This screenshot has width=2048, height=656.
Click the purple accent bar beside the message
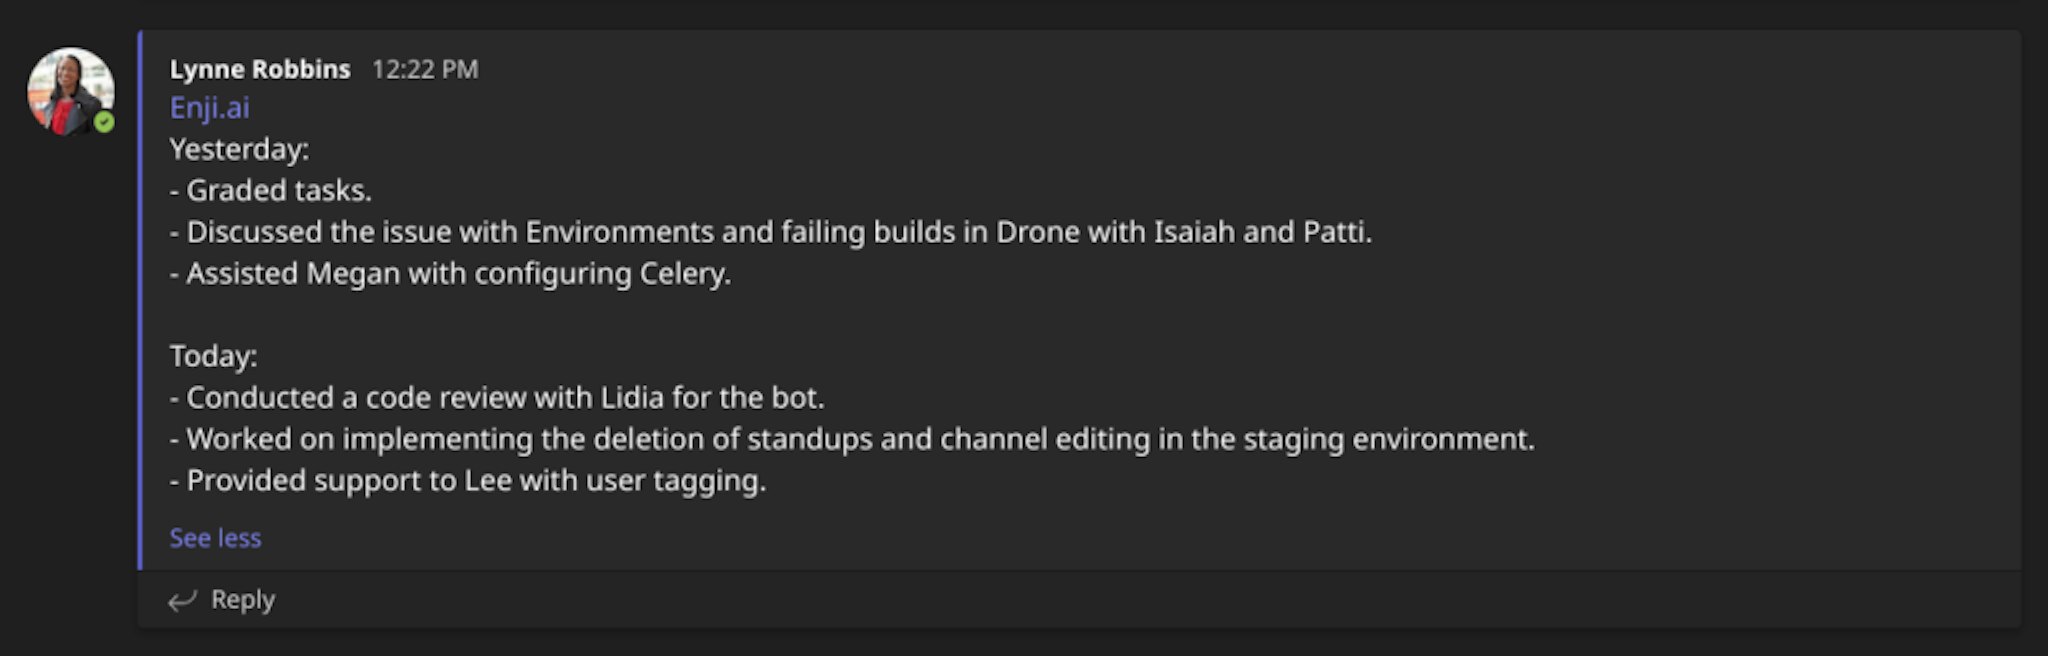(140, 300)
